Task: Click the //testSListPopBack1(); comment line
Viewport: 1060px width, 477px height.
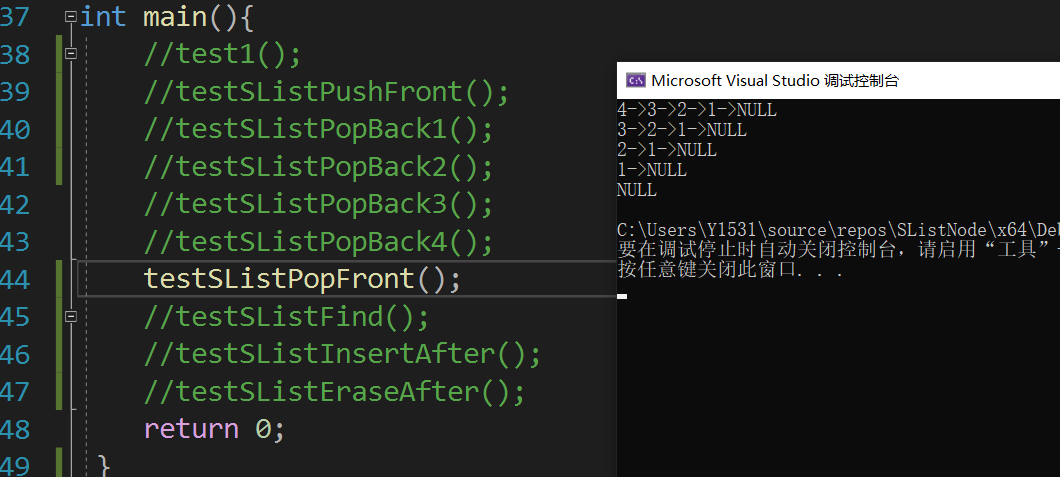Action: click(318, 129)
